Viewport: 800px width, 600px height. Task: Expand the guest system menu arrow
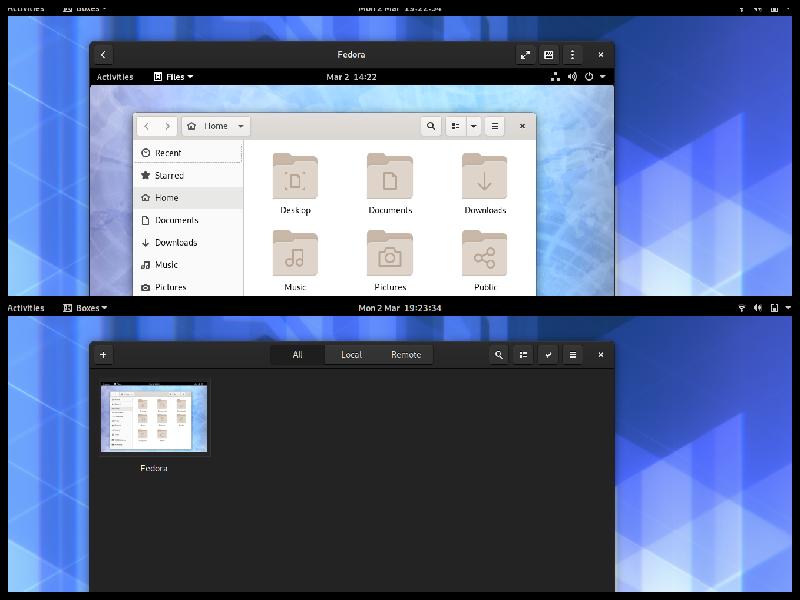(x=603, y=77)
